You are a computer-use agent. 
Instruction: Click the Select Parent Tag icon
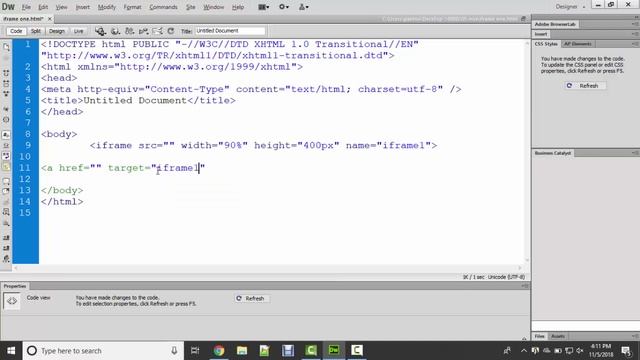click(6, 109)
